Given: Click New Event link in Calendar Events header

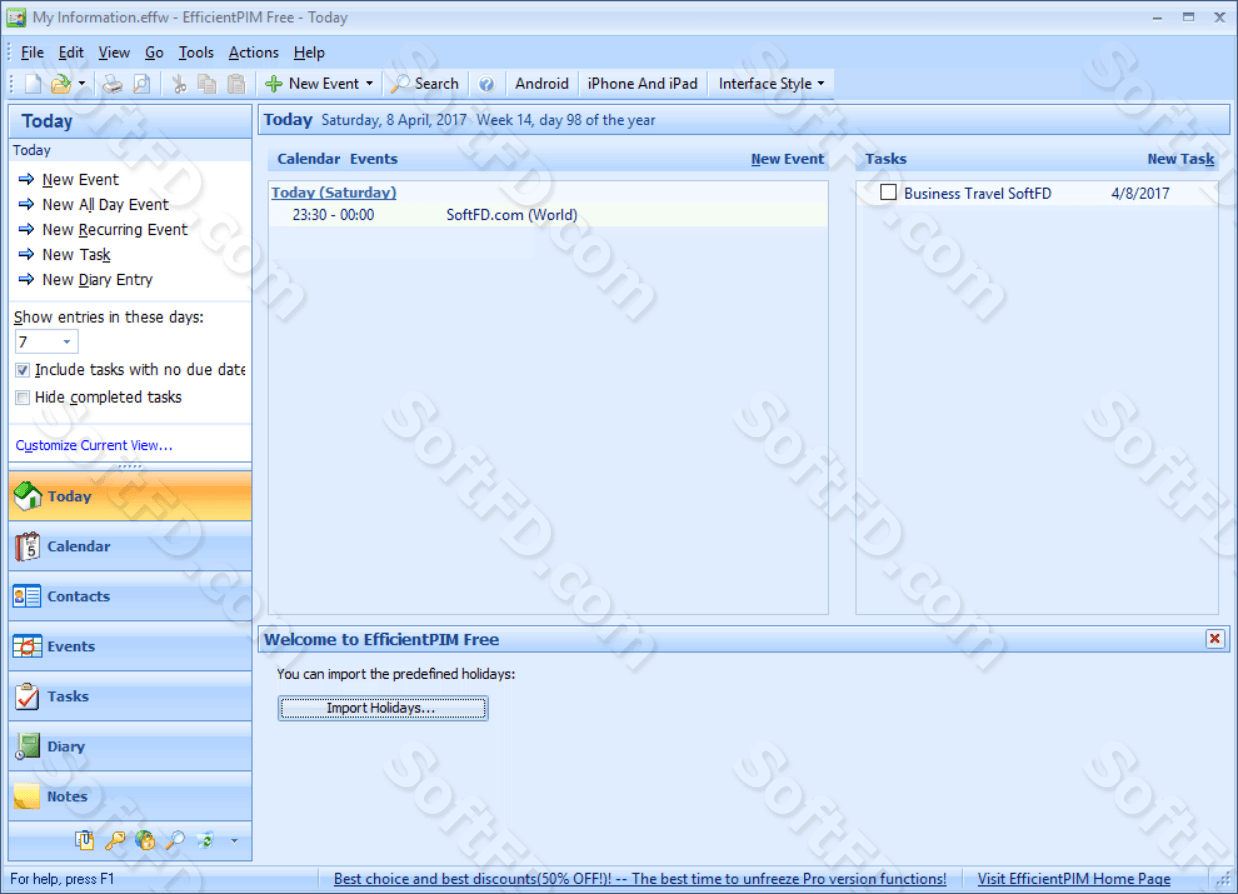Looking at the screenshot, I should click(x=787, y=159).
